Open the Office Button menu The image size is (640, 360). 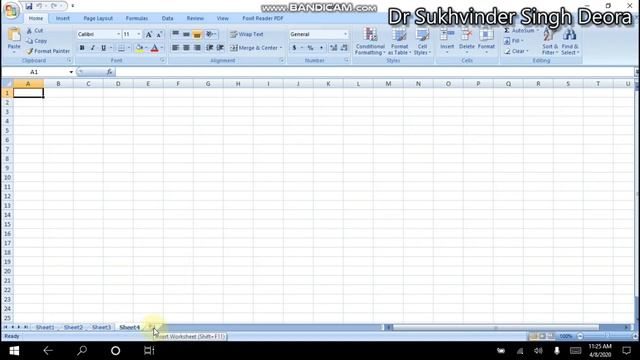pyautogui.click(x=11, y=11)
